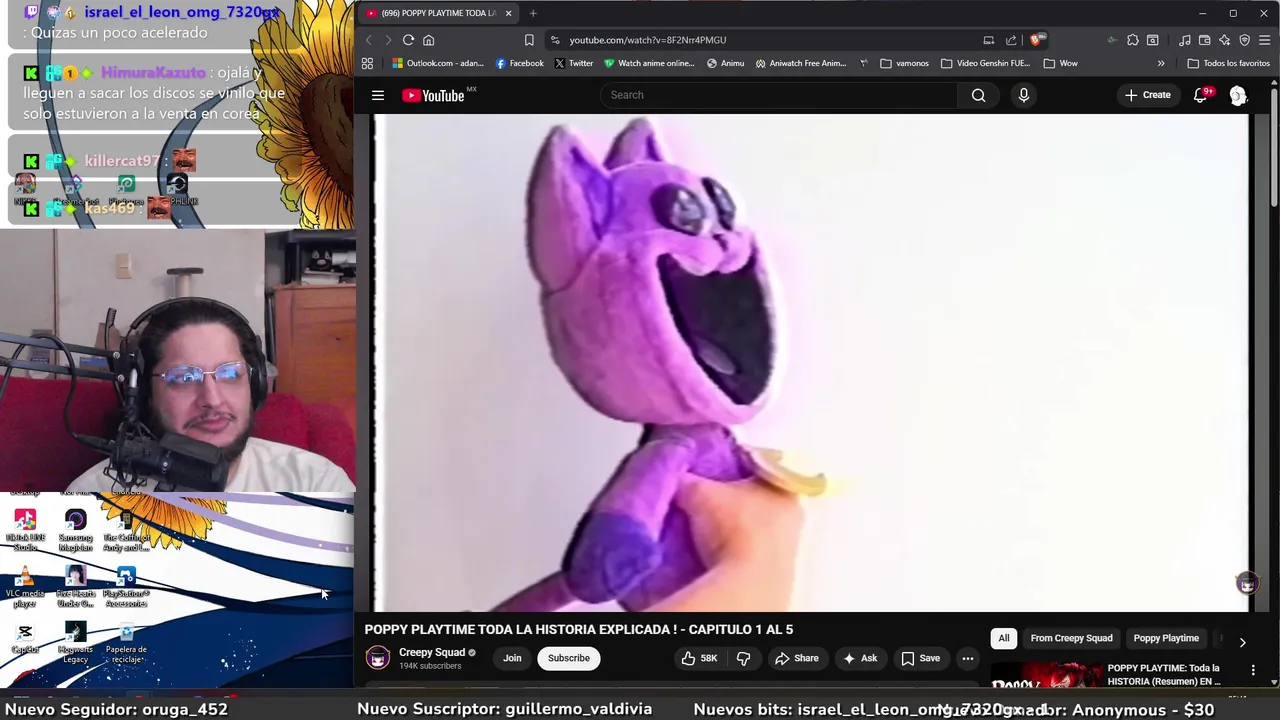The width and height of the screenshot is (1280, 720).
Task: Dislike the video with thumbs-down
Action: tap(743, 658)
